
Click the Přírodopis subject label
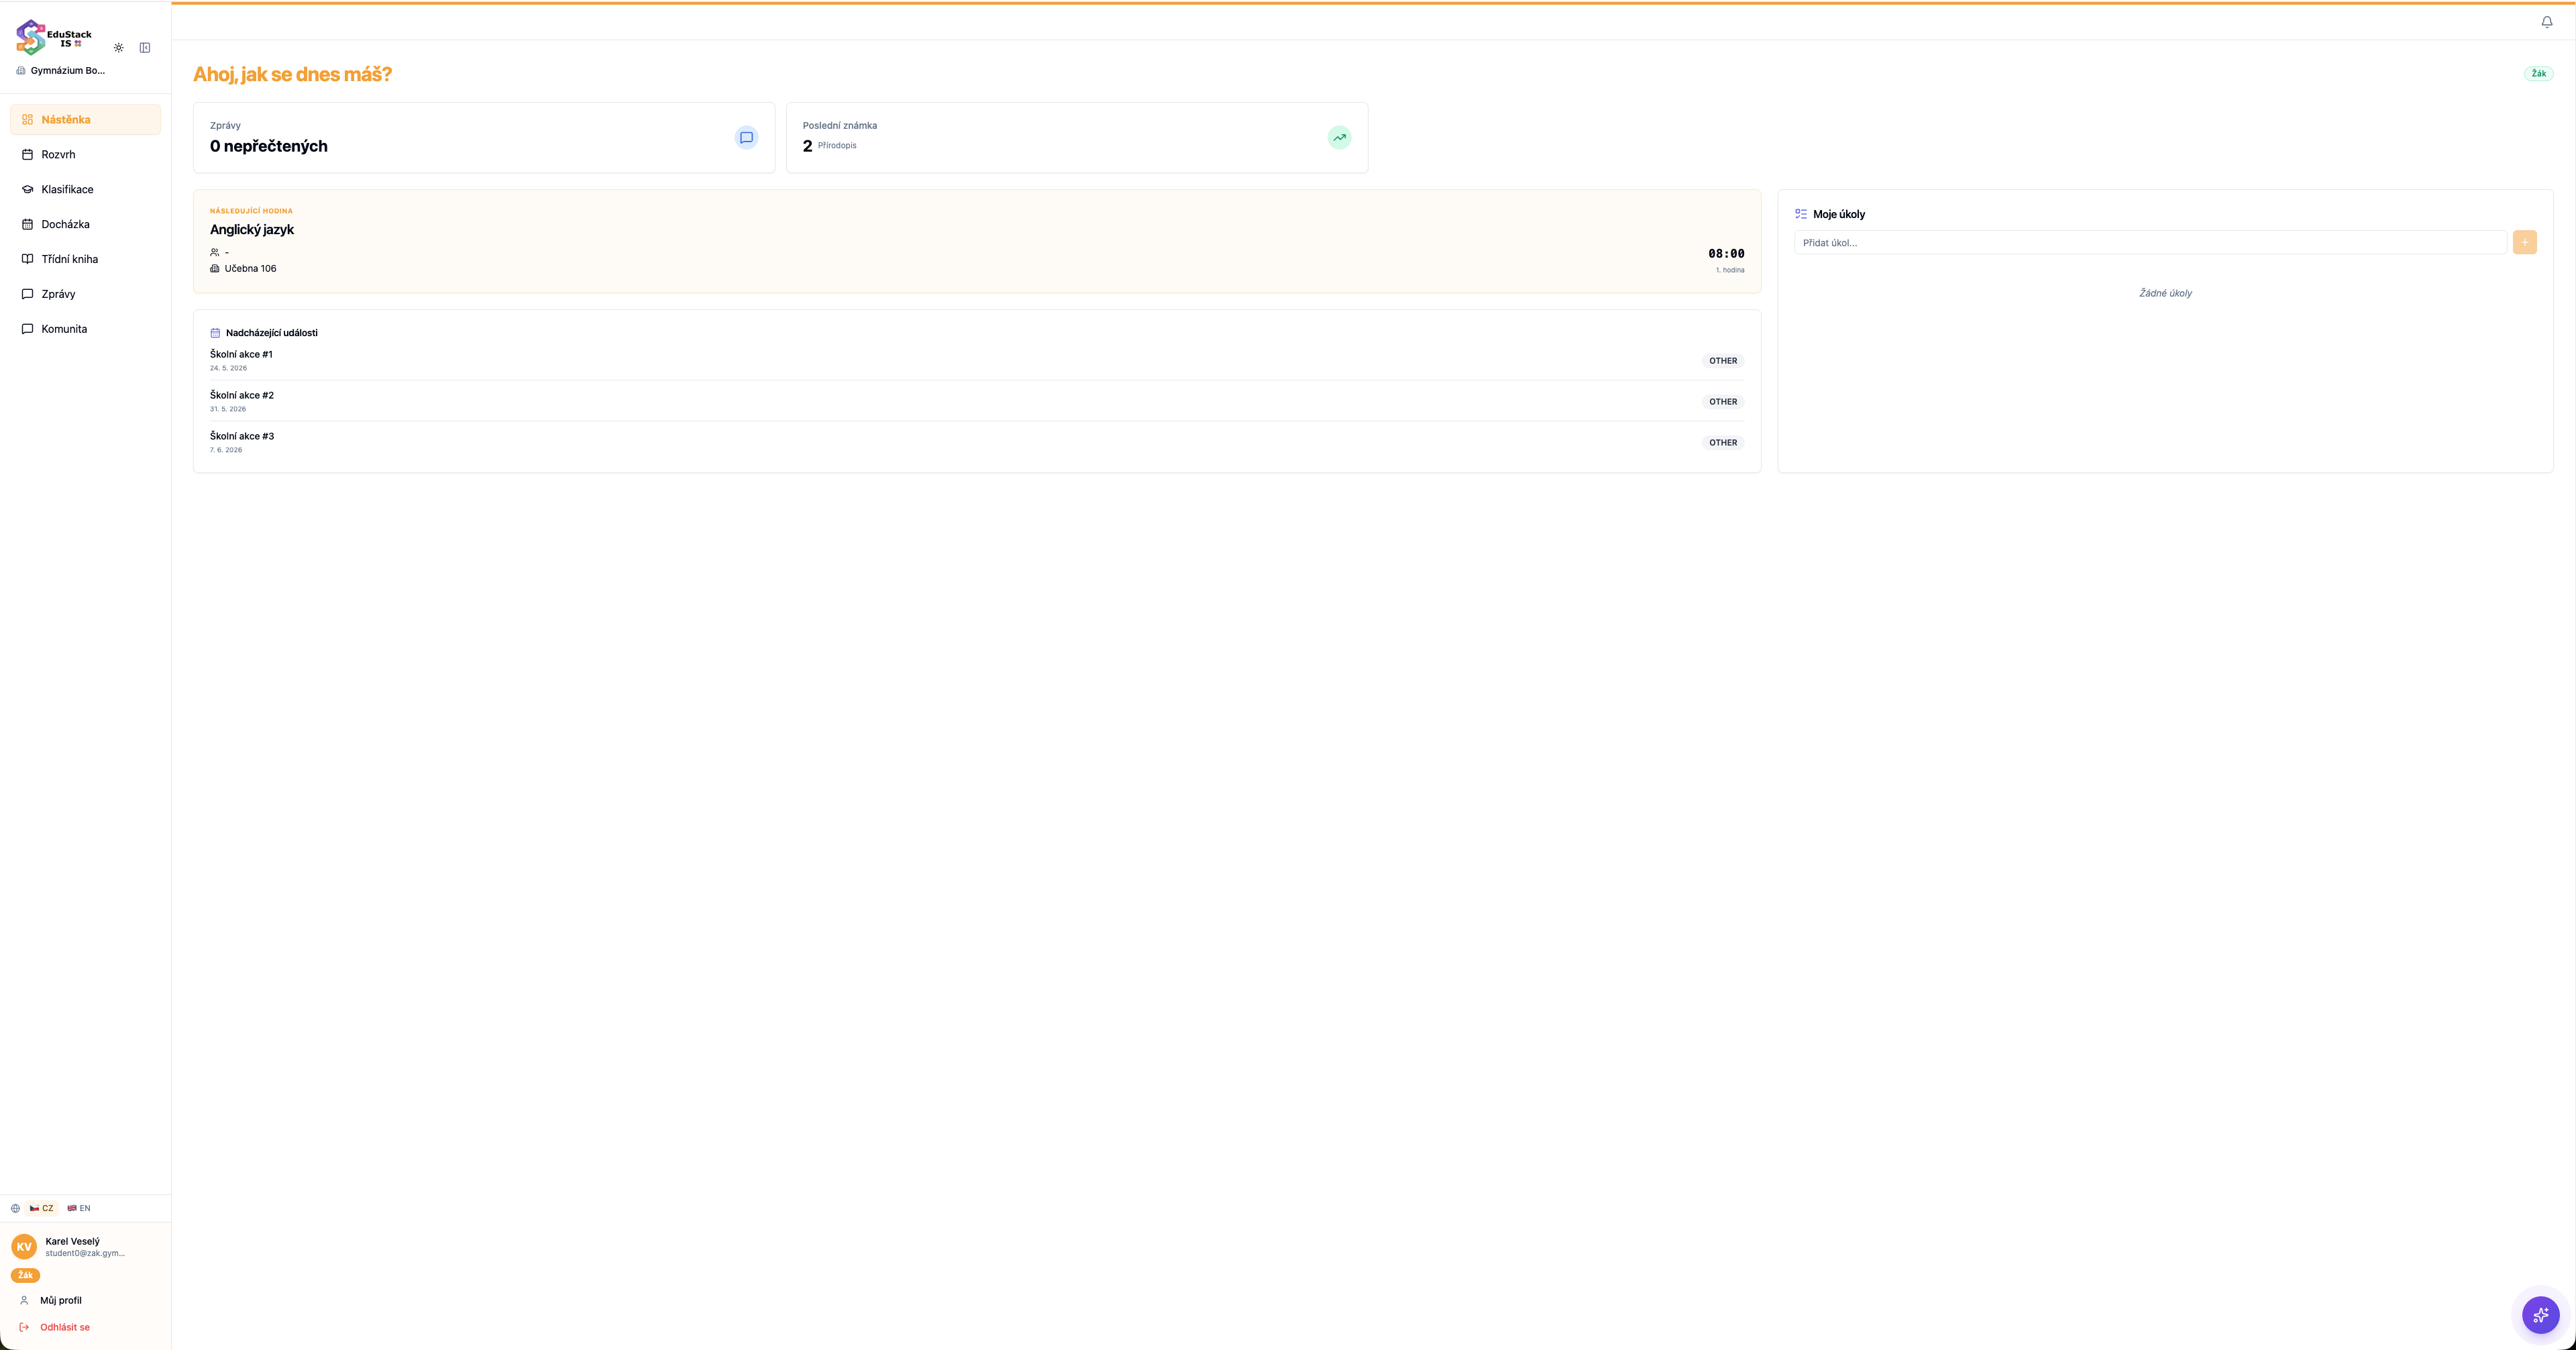pyautogui.click(x=837, y=146)
